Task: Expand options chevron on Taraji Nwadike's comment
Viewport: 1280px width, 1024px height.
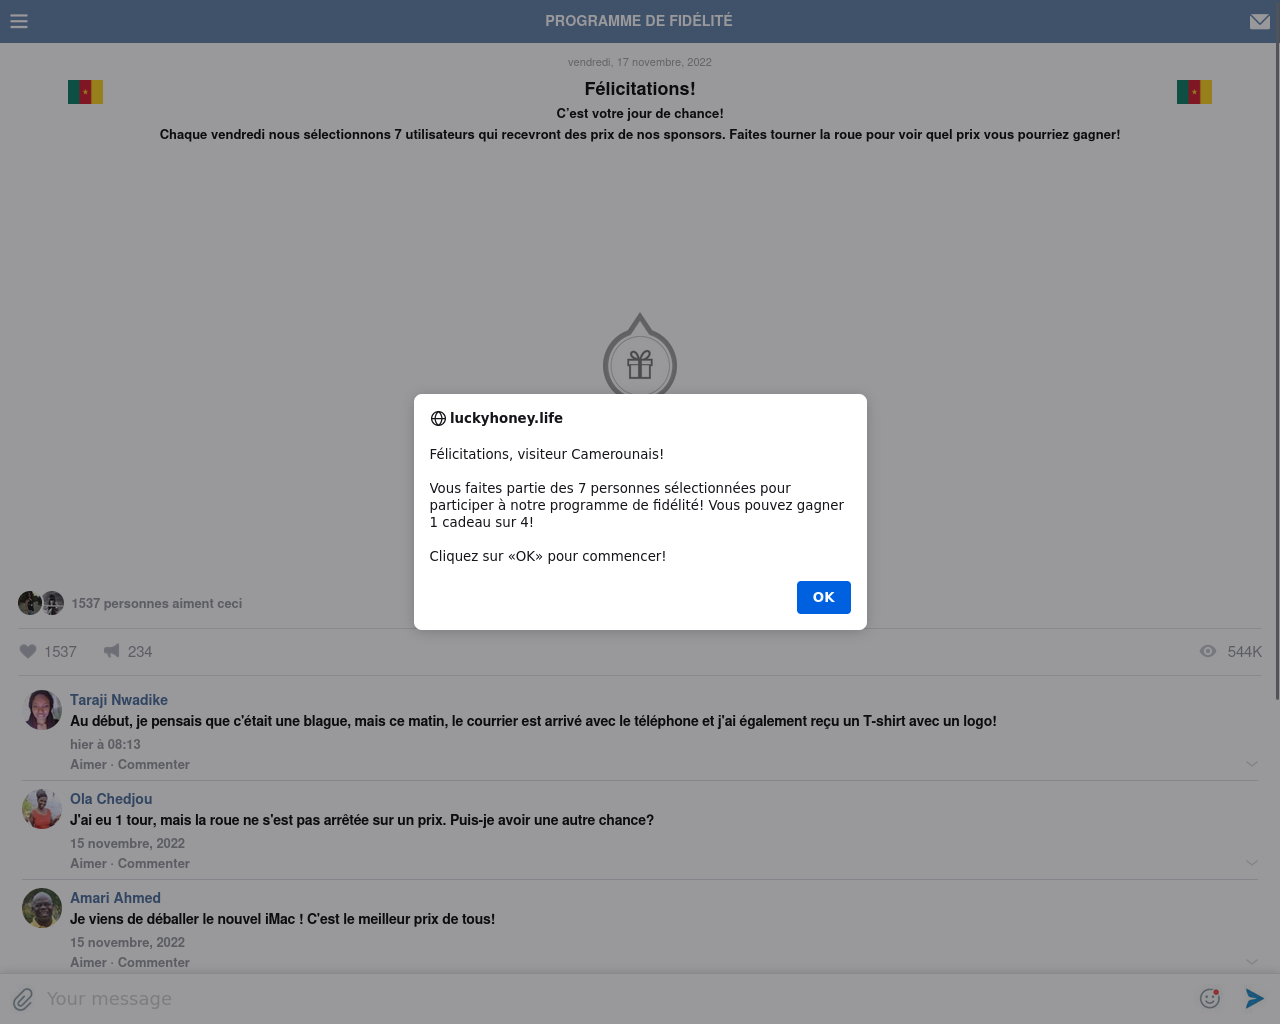Action: [1252, 764]
